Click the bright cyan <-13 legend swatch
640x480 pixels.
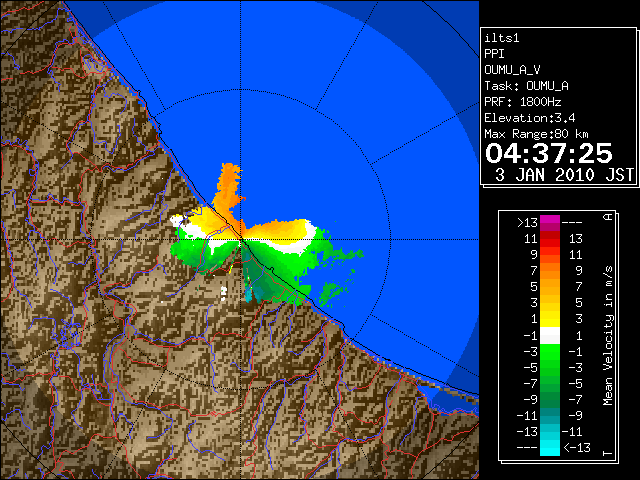click(550, 447)
